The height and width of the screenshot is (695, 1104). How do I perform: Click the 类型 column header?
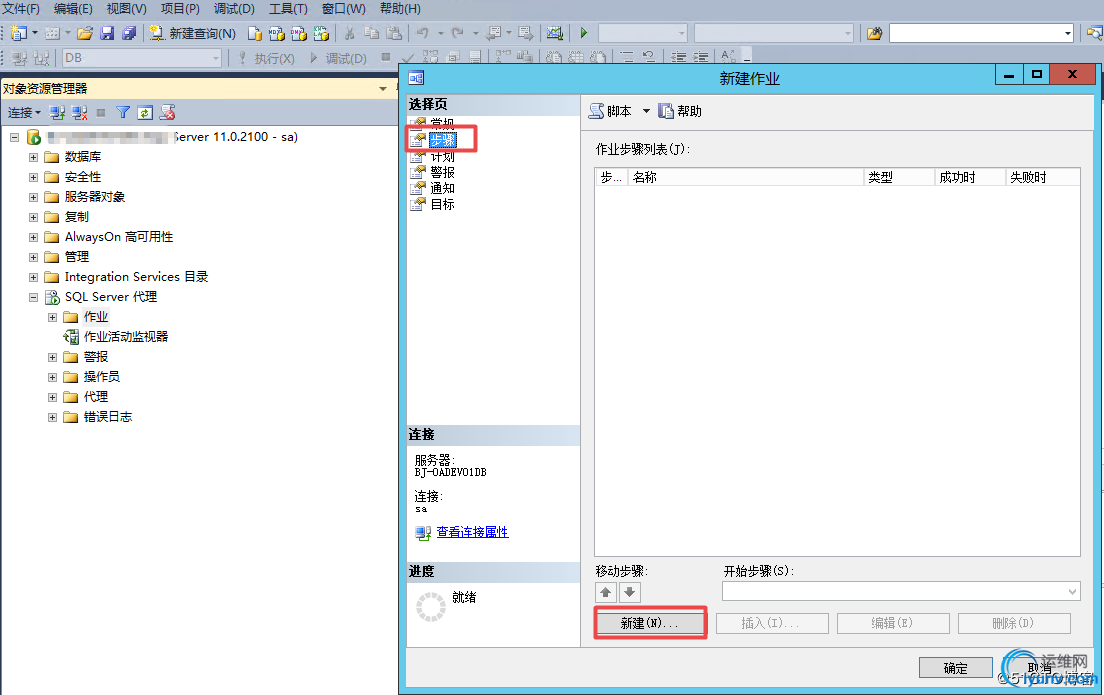point(899,177)
